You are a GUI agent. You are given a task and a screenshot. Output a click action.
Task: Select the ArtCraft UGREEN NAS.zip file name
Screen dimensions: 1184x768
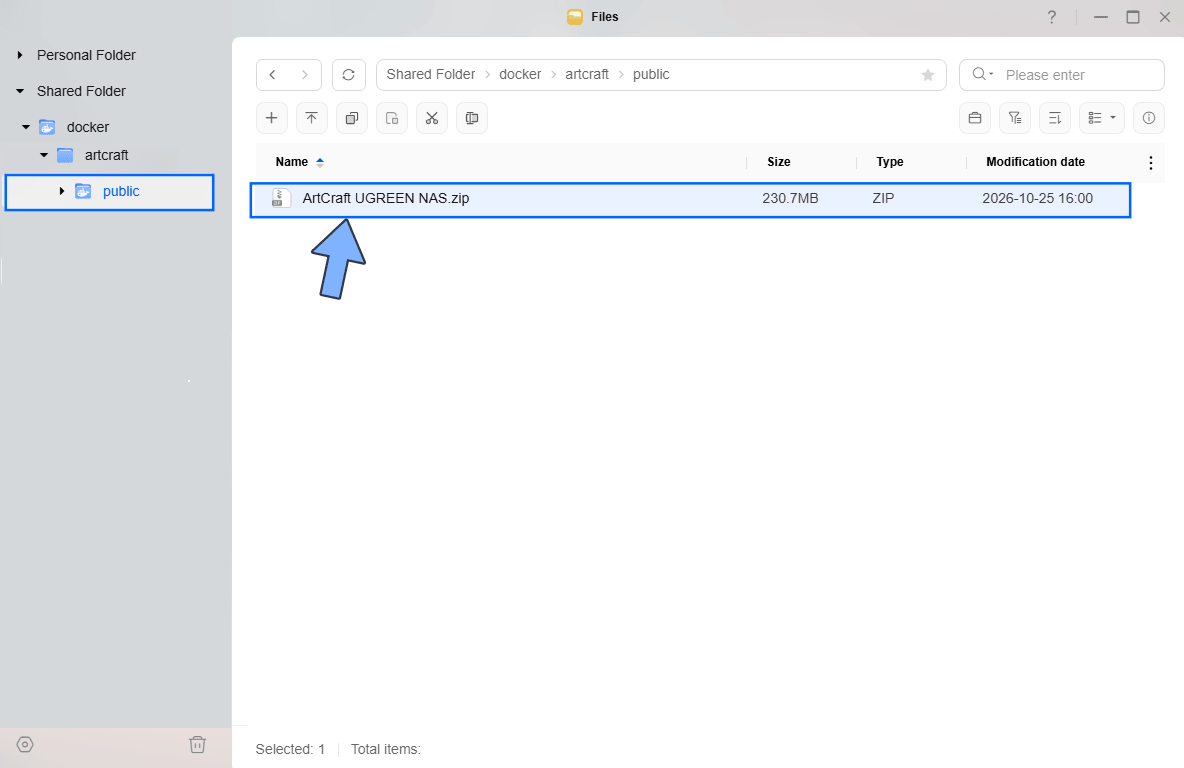pyautogui.click(x=386, y=199)
